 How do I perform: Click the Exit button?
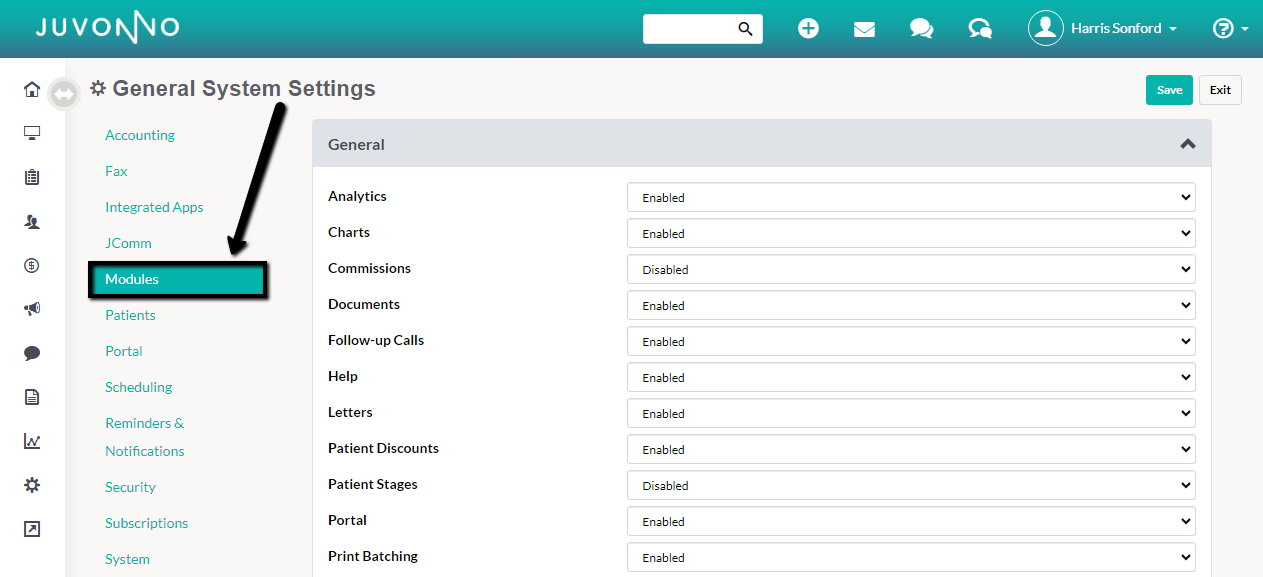[x=1220, y=90]
